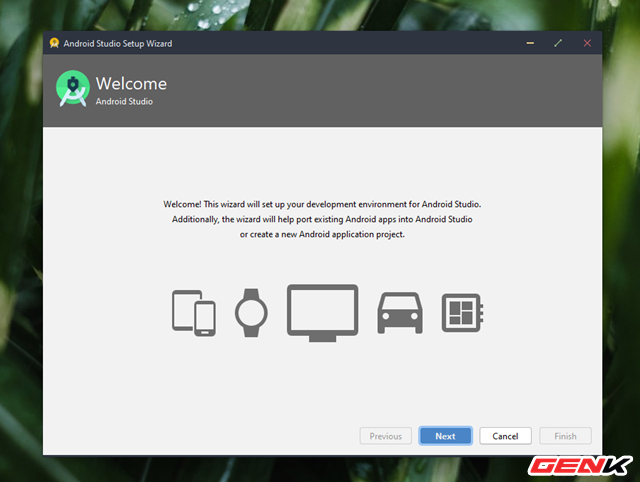Cancel the setup wizard

point(505,436)
